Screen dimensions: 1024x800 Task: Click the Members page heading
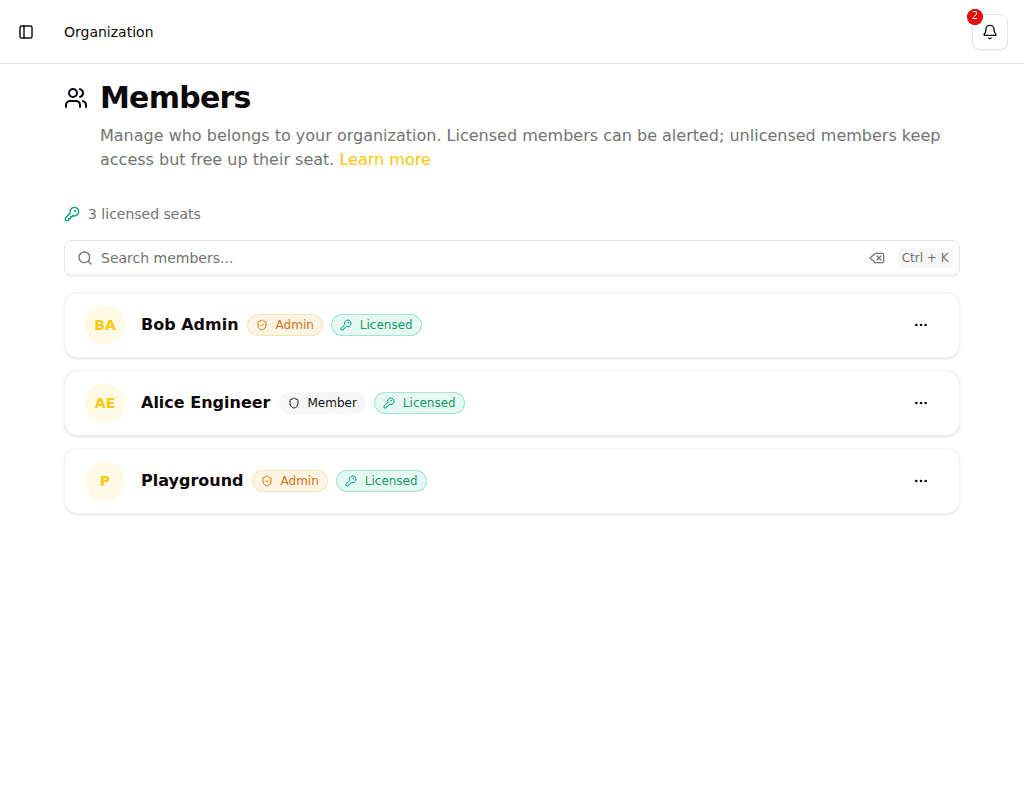click(x=176, y=97)
